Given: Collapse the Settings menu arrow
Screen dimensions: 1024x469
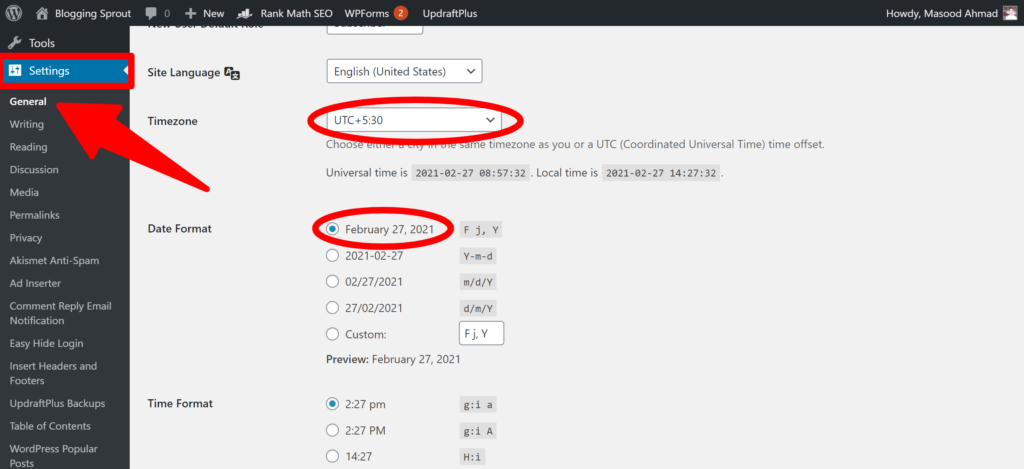Looking at the screenshot, I should (x=125, y=71).
